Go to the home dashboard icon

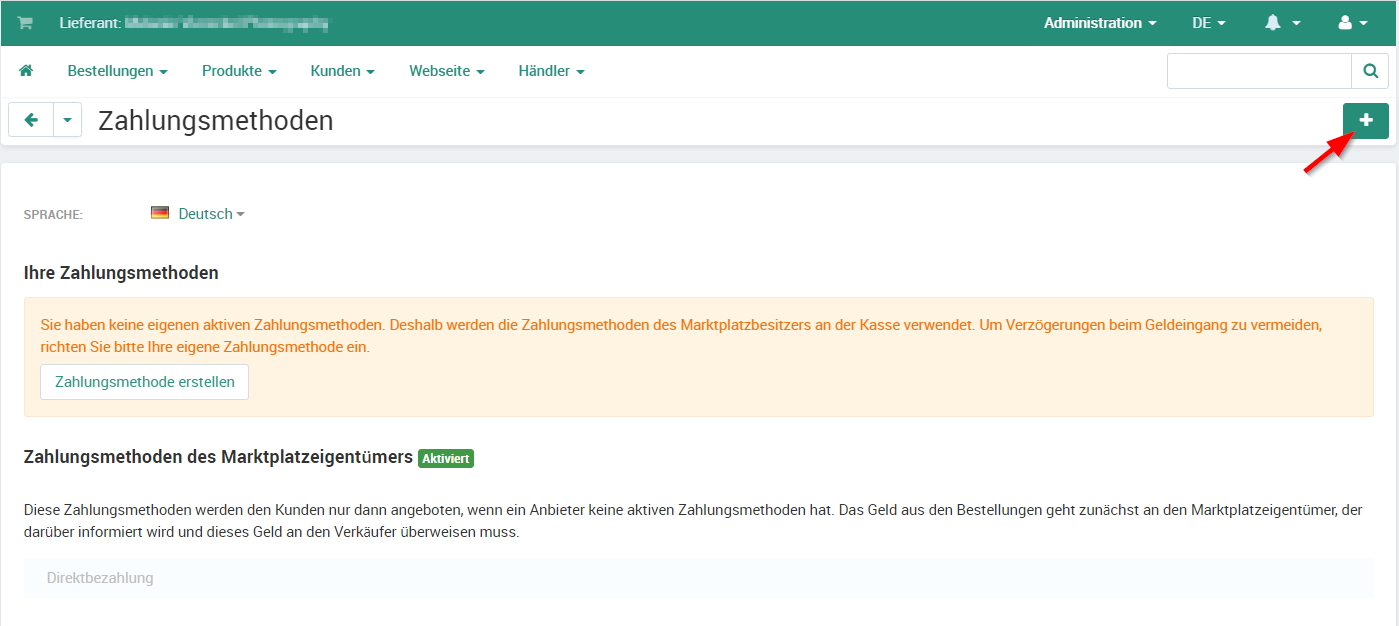click(26, 71)
